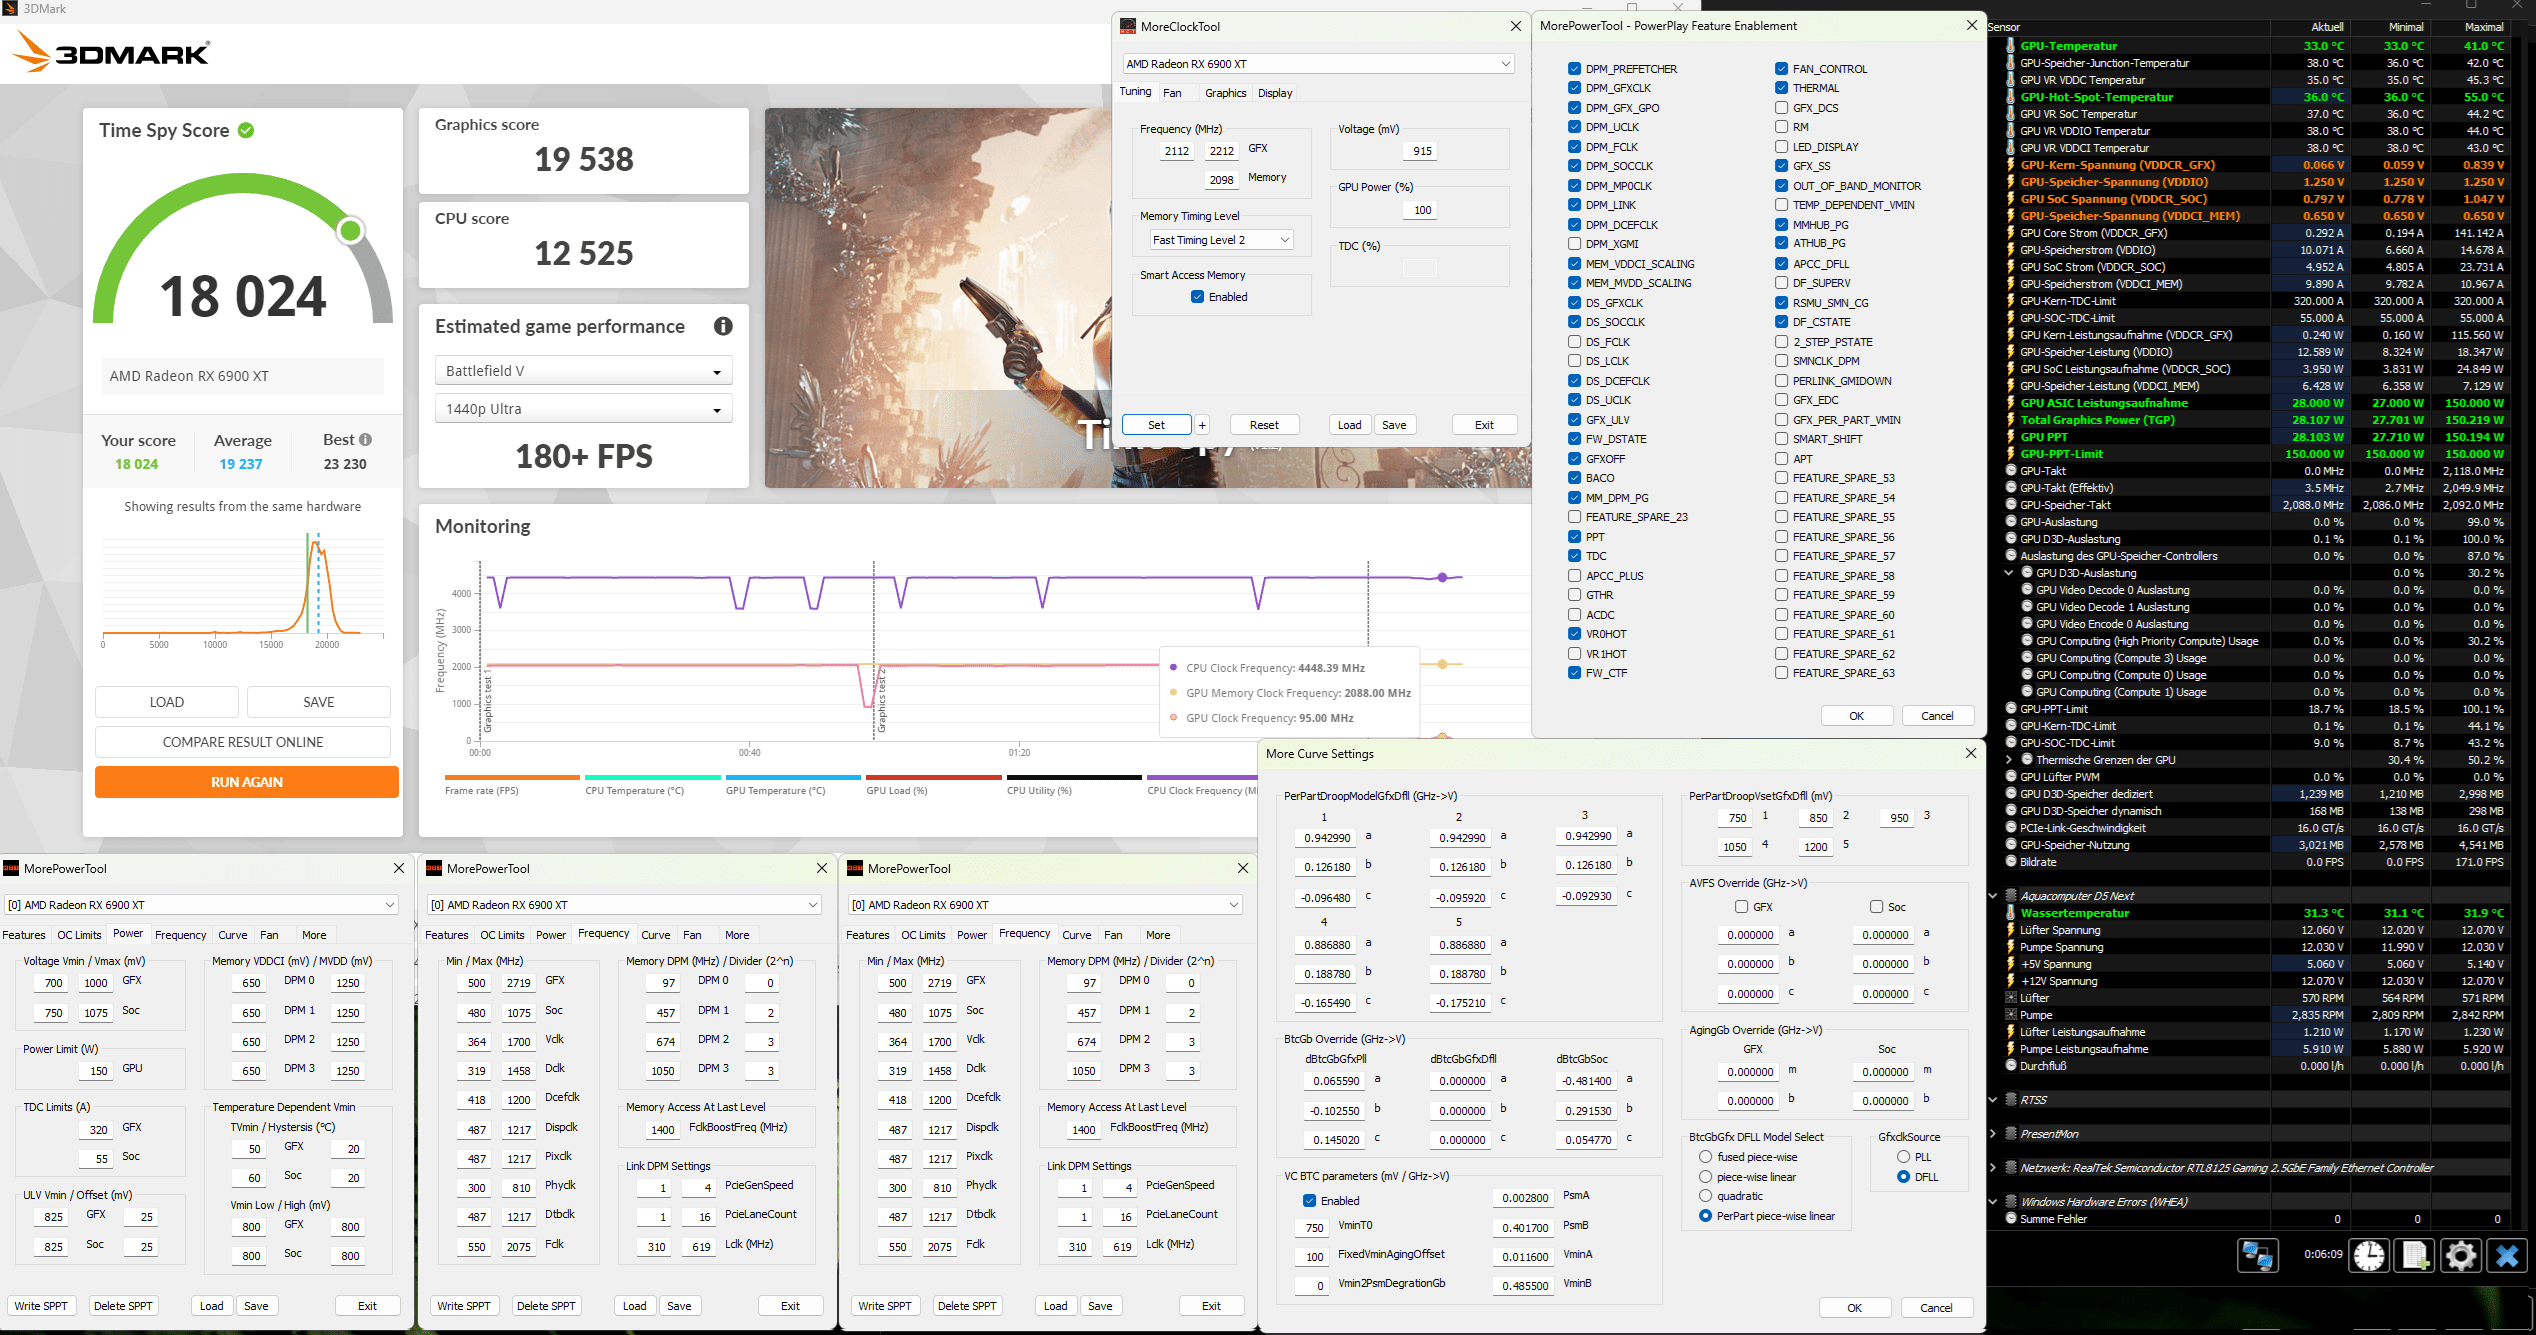2536x1335 pixels.
Task: Click info icon beside Estimated game performance
Action: pyautogui.click(x=723, y=326)
